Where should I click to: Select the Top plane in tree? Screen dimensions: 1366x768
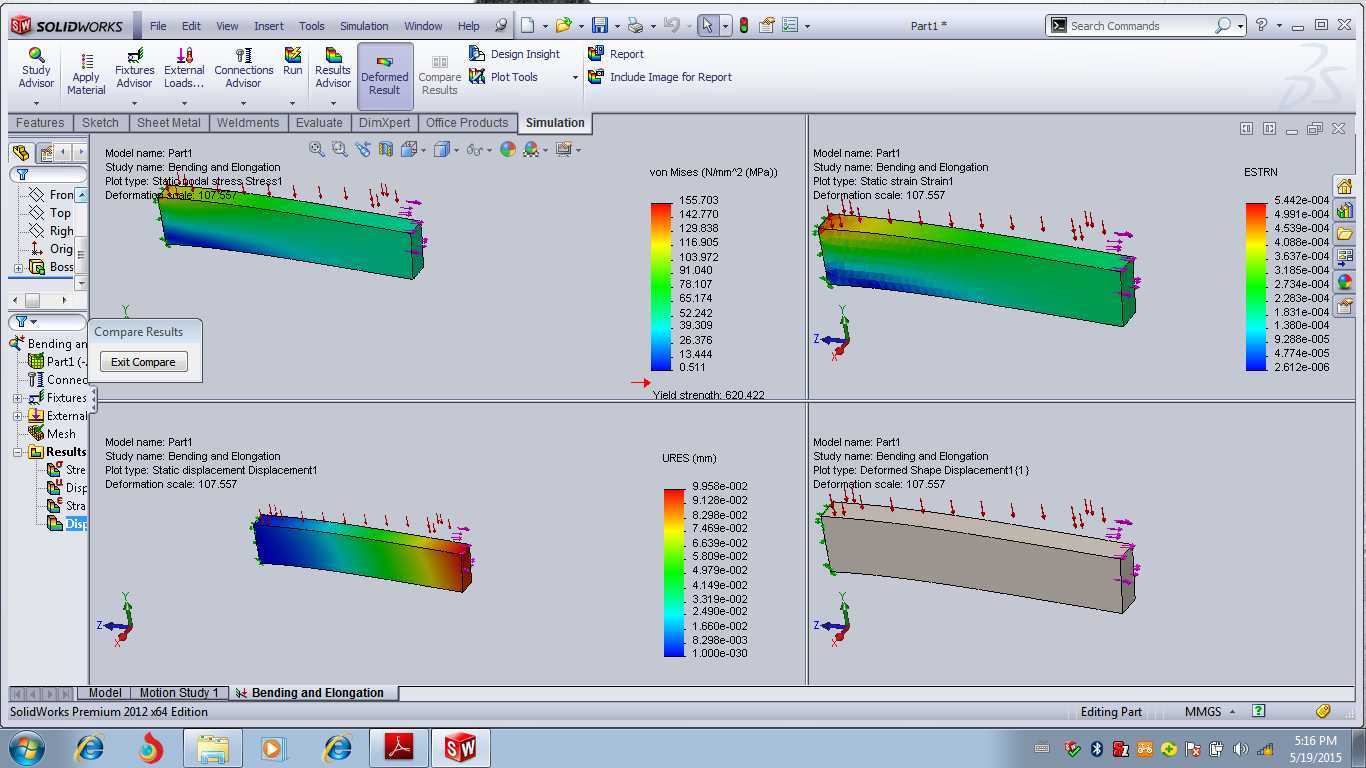point(50,213)
